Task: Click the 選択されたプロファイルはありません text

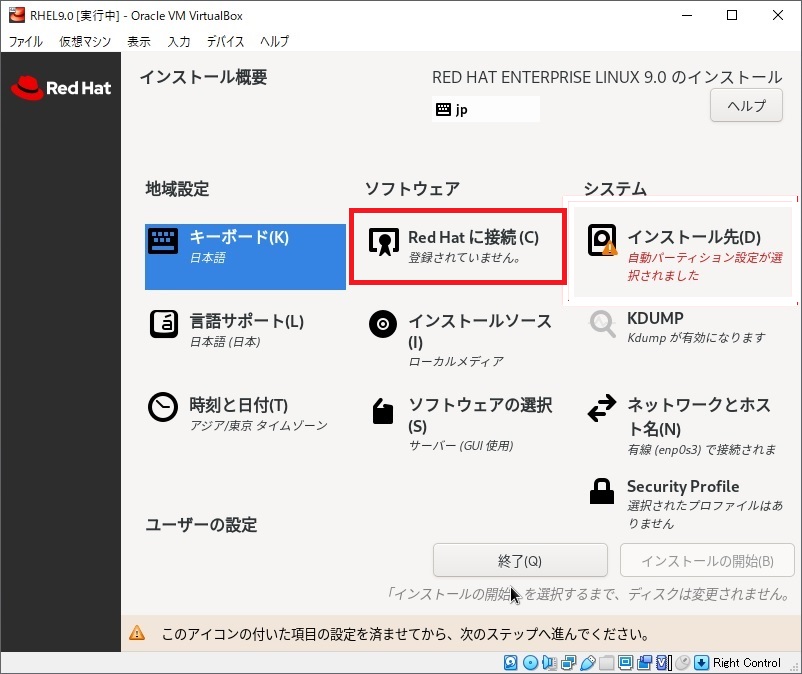Action: tap(705, 514)
